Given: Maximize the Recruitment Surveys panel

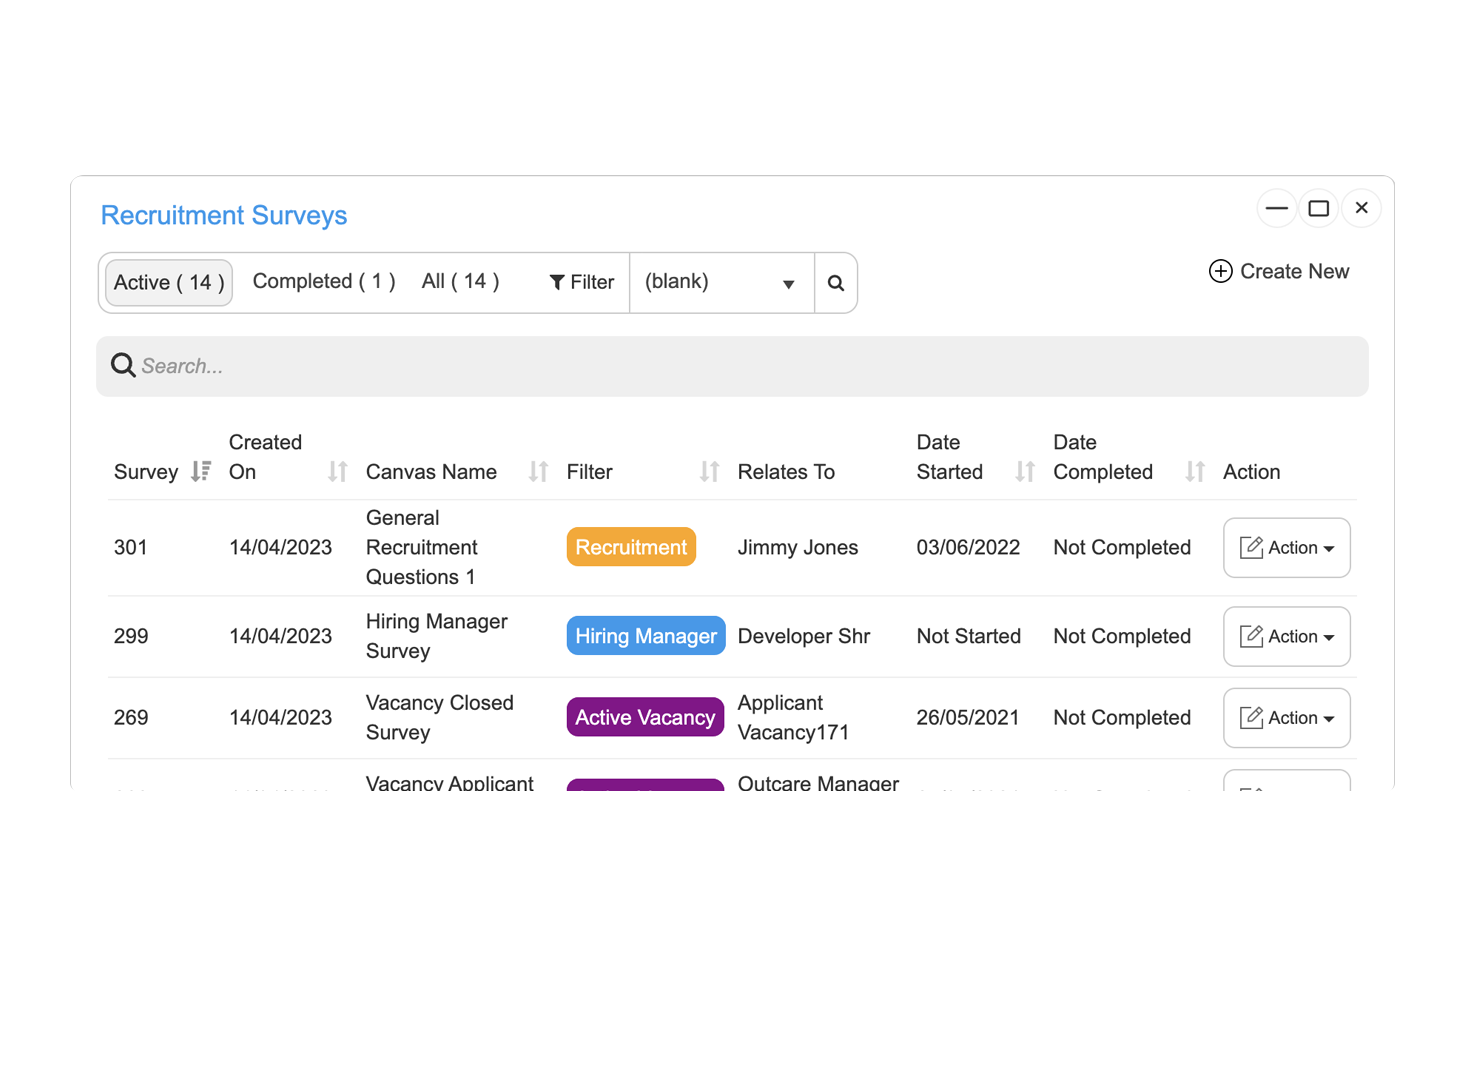Looking at the screenshot, I should [1319, 208].
